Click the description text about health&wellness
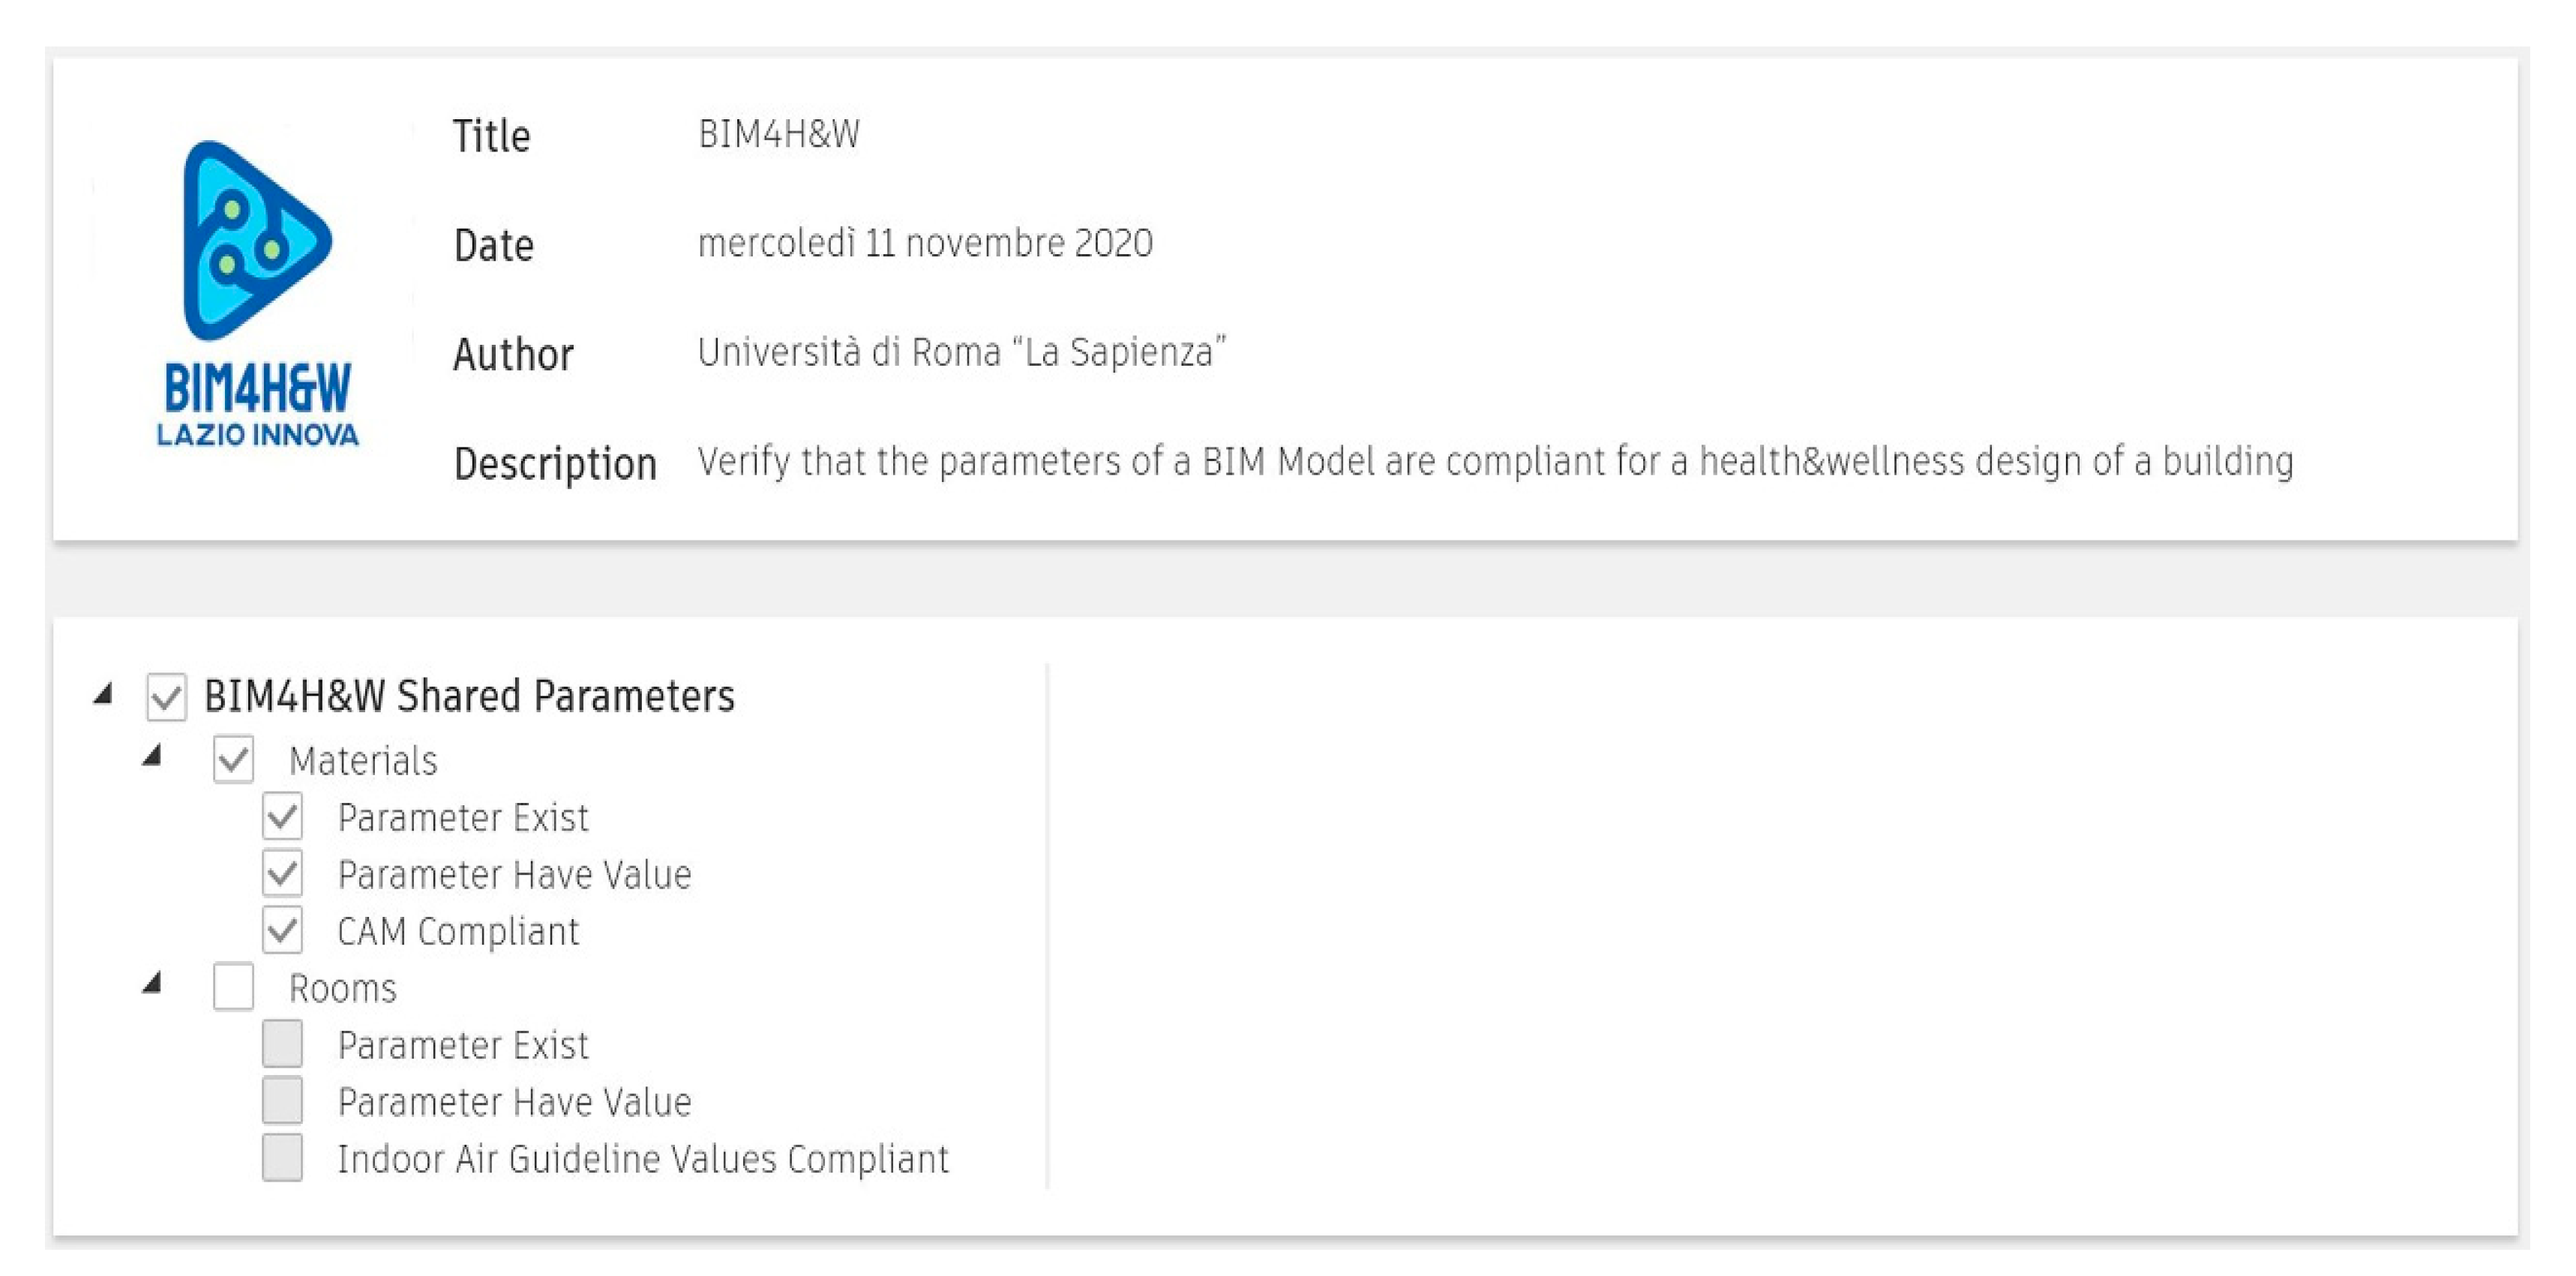Screen dimensions: 2576x1276 (x=1495, y=461)
